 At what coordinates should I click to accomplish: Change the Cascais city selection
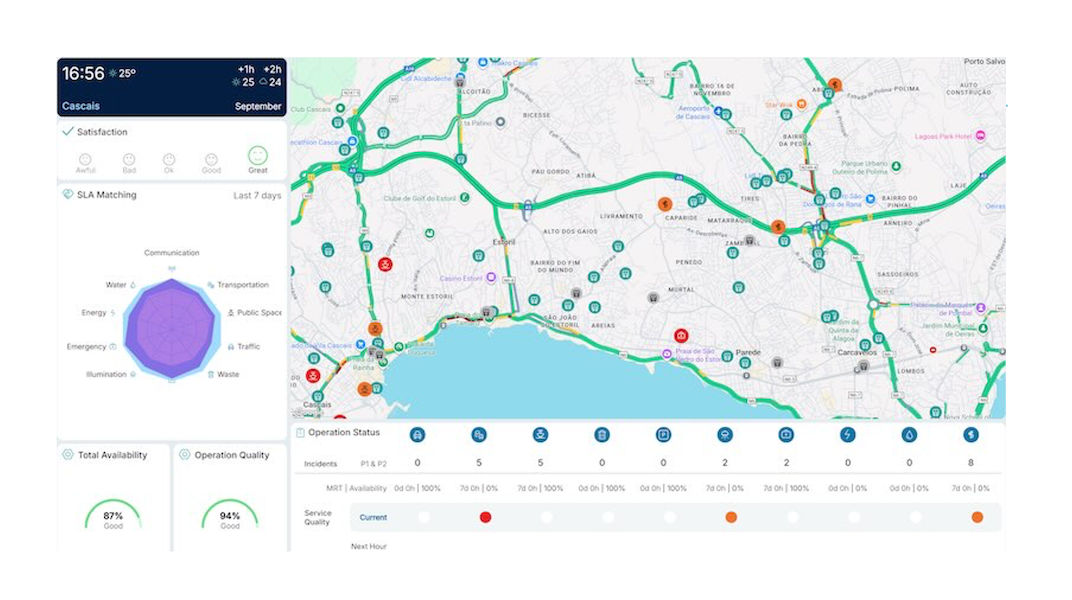coord(81,106)
